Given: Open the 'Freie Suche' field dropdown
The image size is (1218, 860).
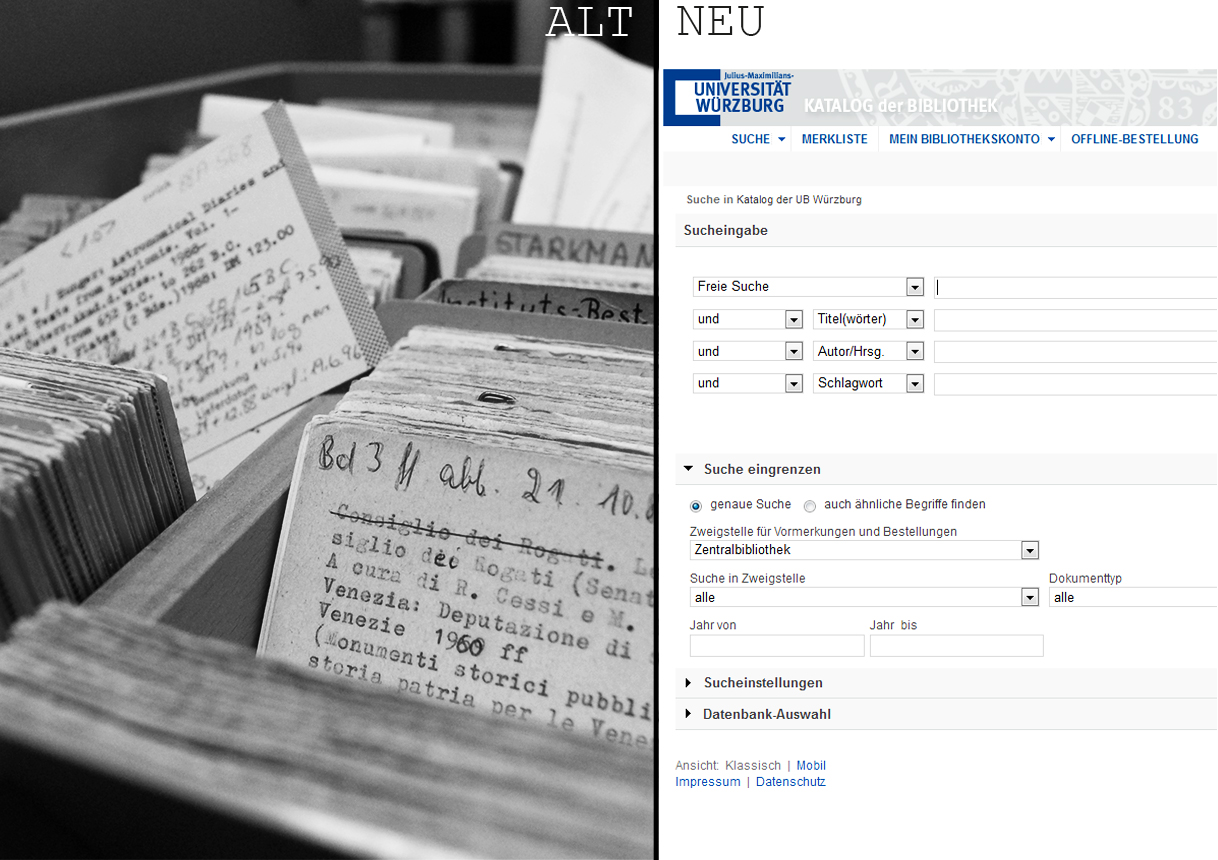Looking at the screenshot, I should coord(914,288).
